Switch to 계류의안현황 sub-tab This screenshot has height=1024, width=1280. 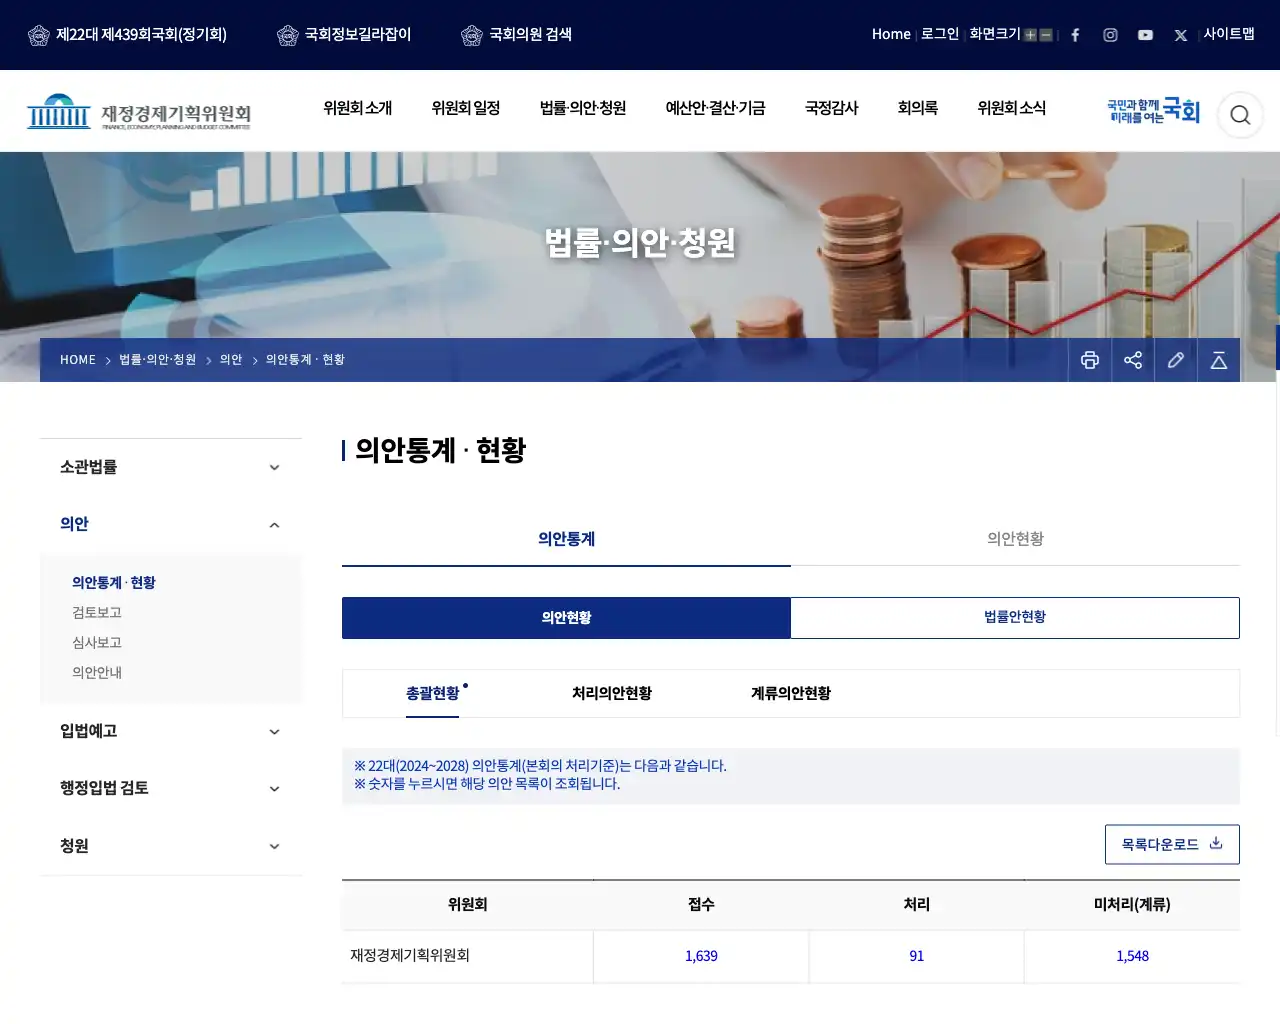[x=791, y=693]
